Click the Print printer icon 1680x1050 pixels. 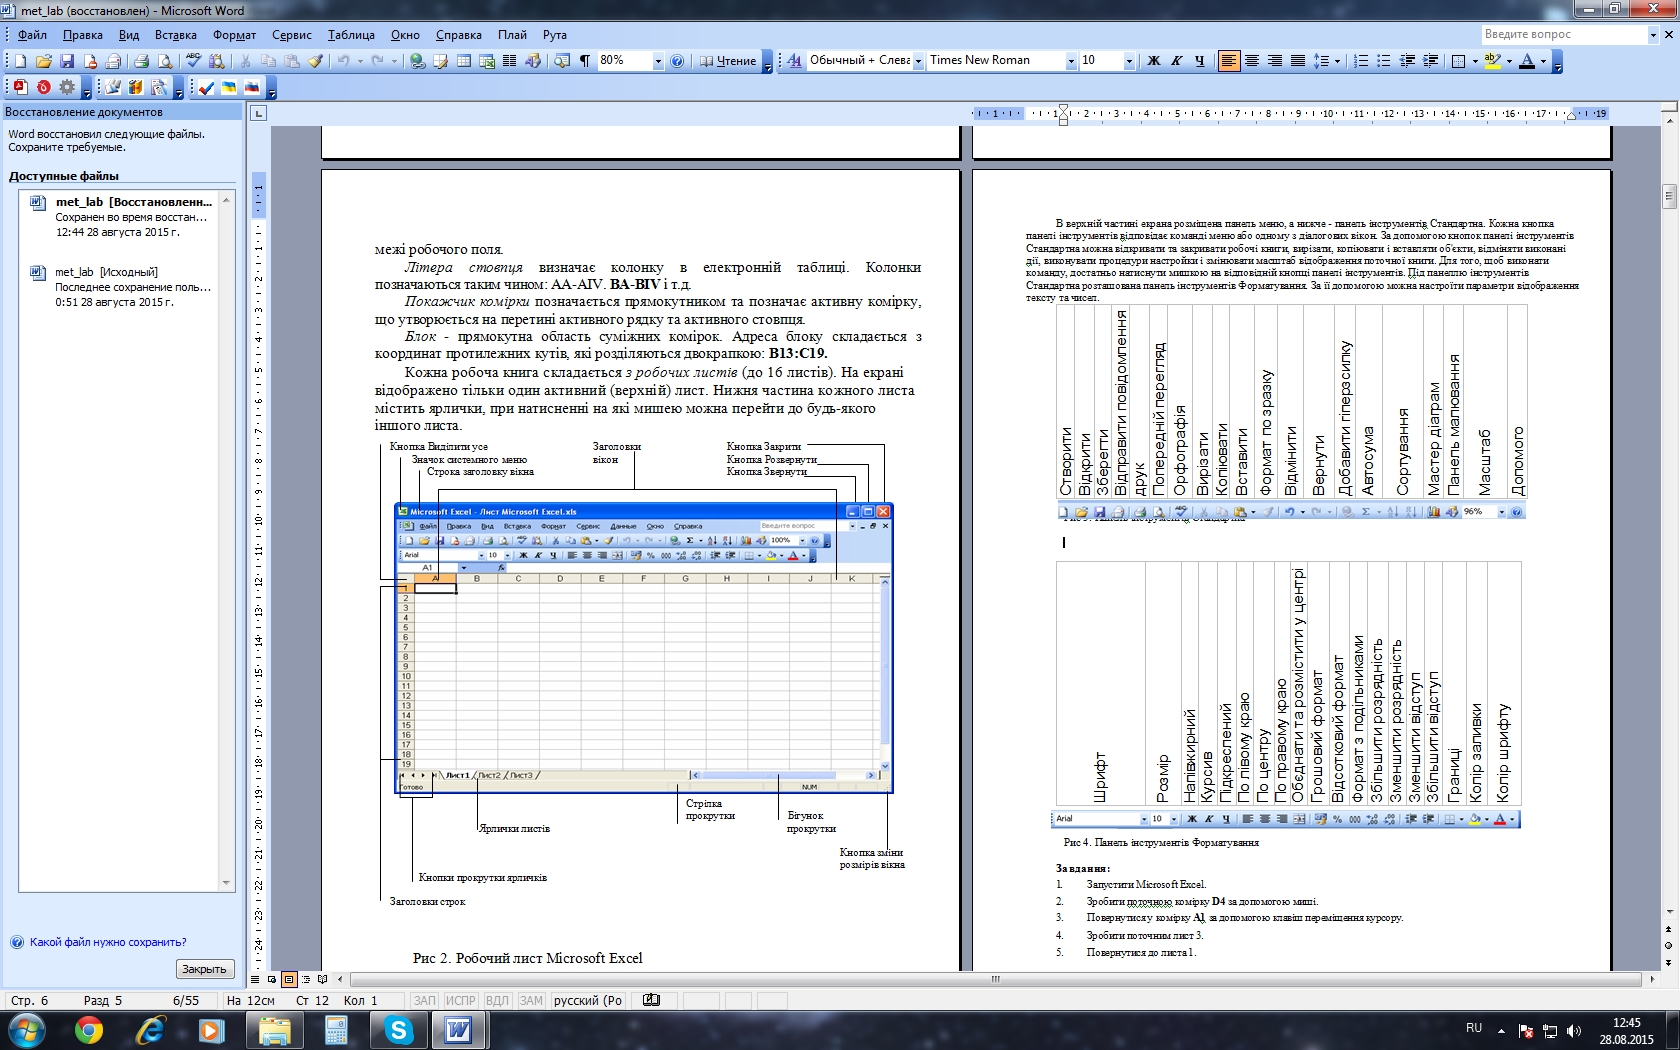[141, 61]
